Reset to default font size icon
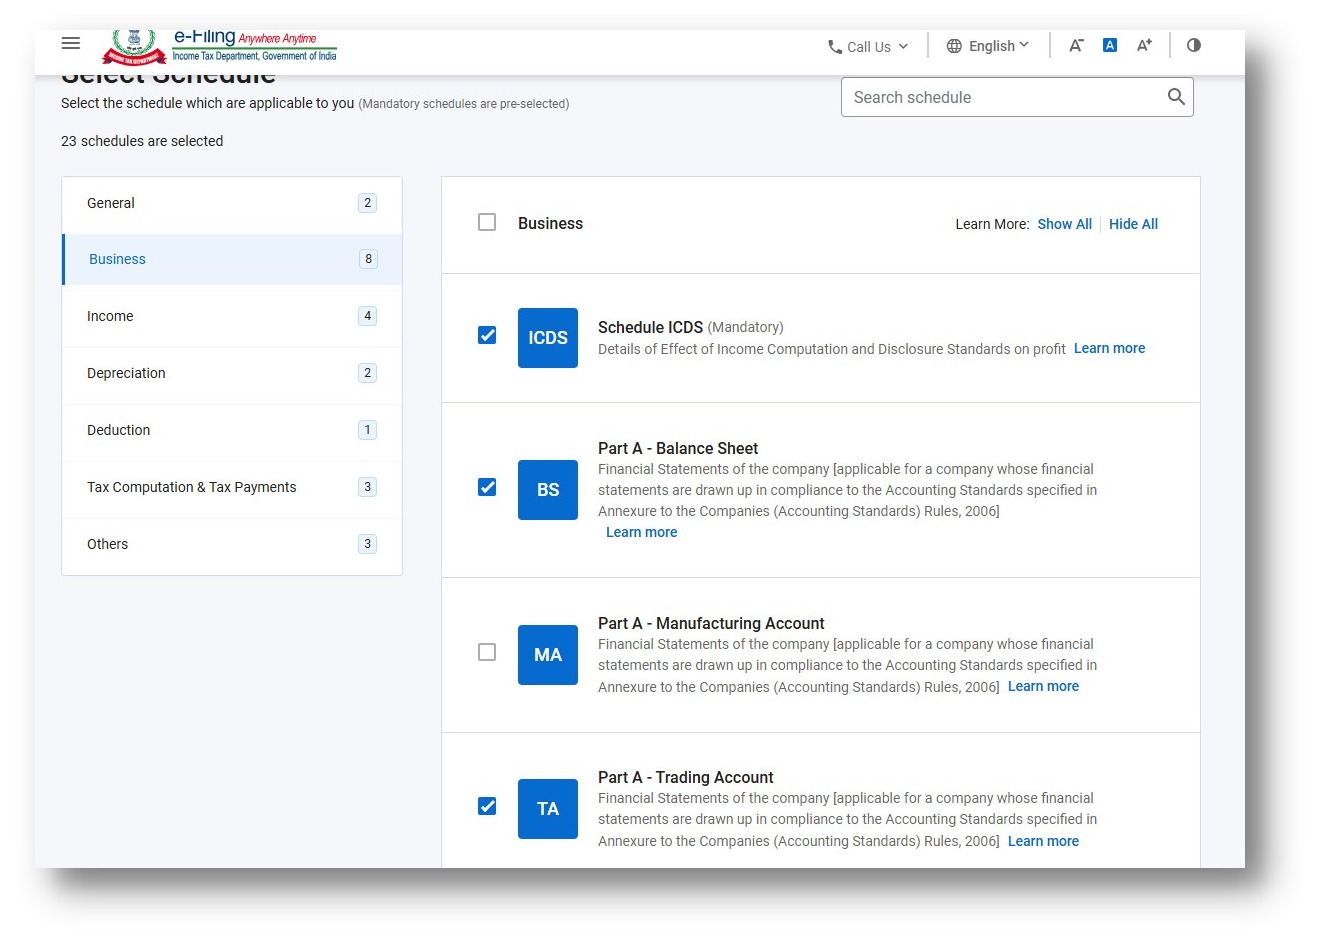The image size is (1327, 938). (1110, 45)
